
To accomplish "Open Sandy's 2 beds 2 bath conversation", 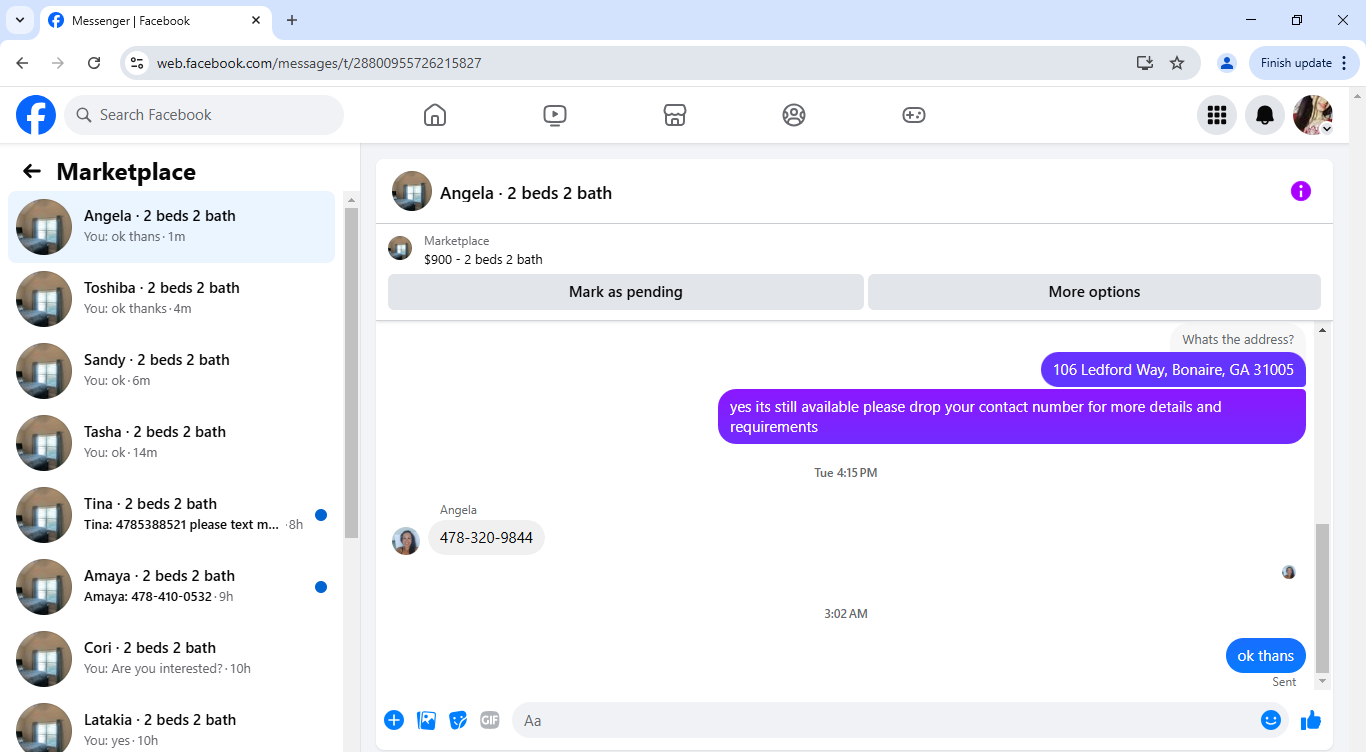I will coord(171,371).
